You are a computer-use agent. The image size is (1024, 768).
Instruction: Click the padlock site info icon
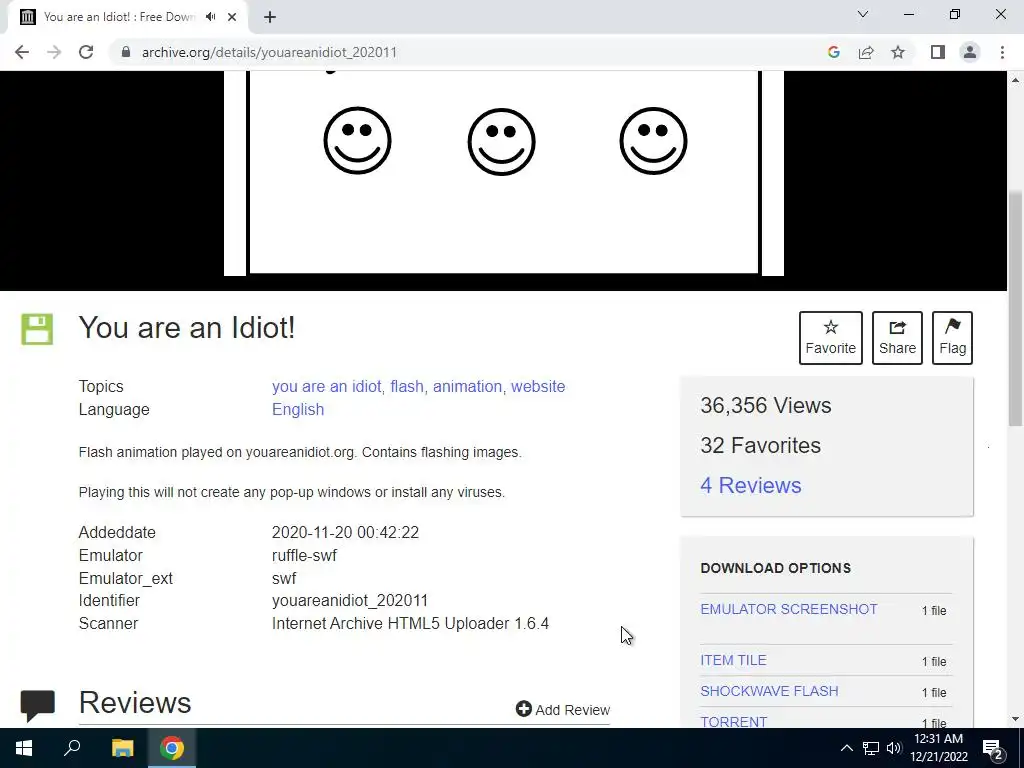[126, 52]
